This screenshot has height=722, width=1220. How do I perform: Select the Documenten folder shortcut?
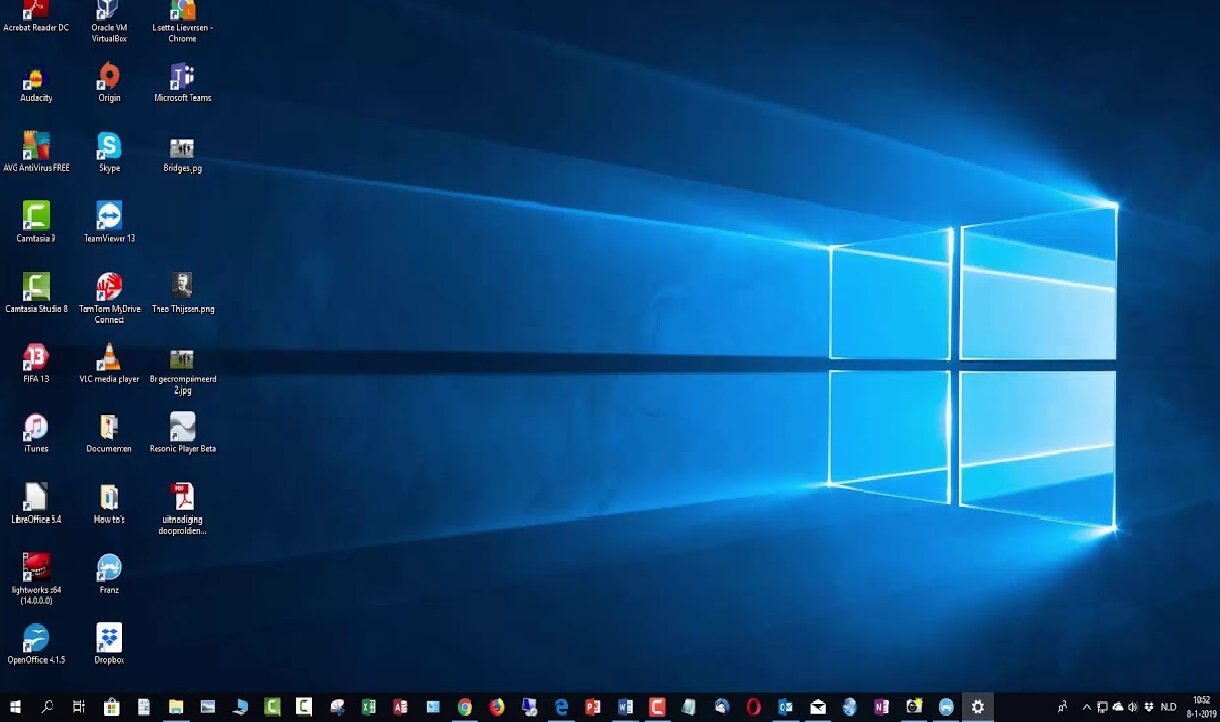pyautogui.click(x=109, y=433)
